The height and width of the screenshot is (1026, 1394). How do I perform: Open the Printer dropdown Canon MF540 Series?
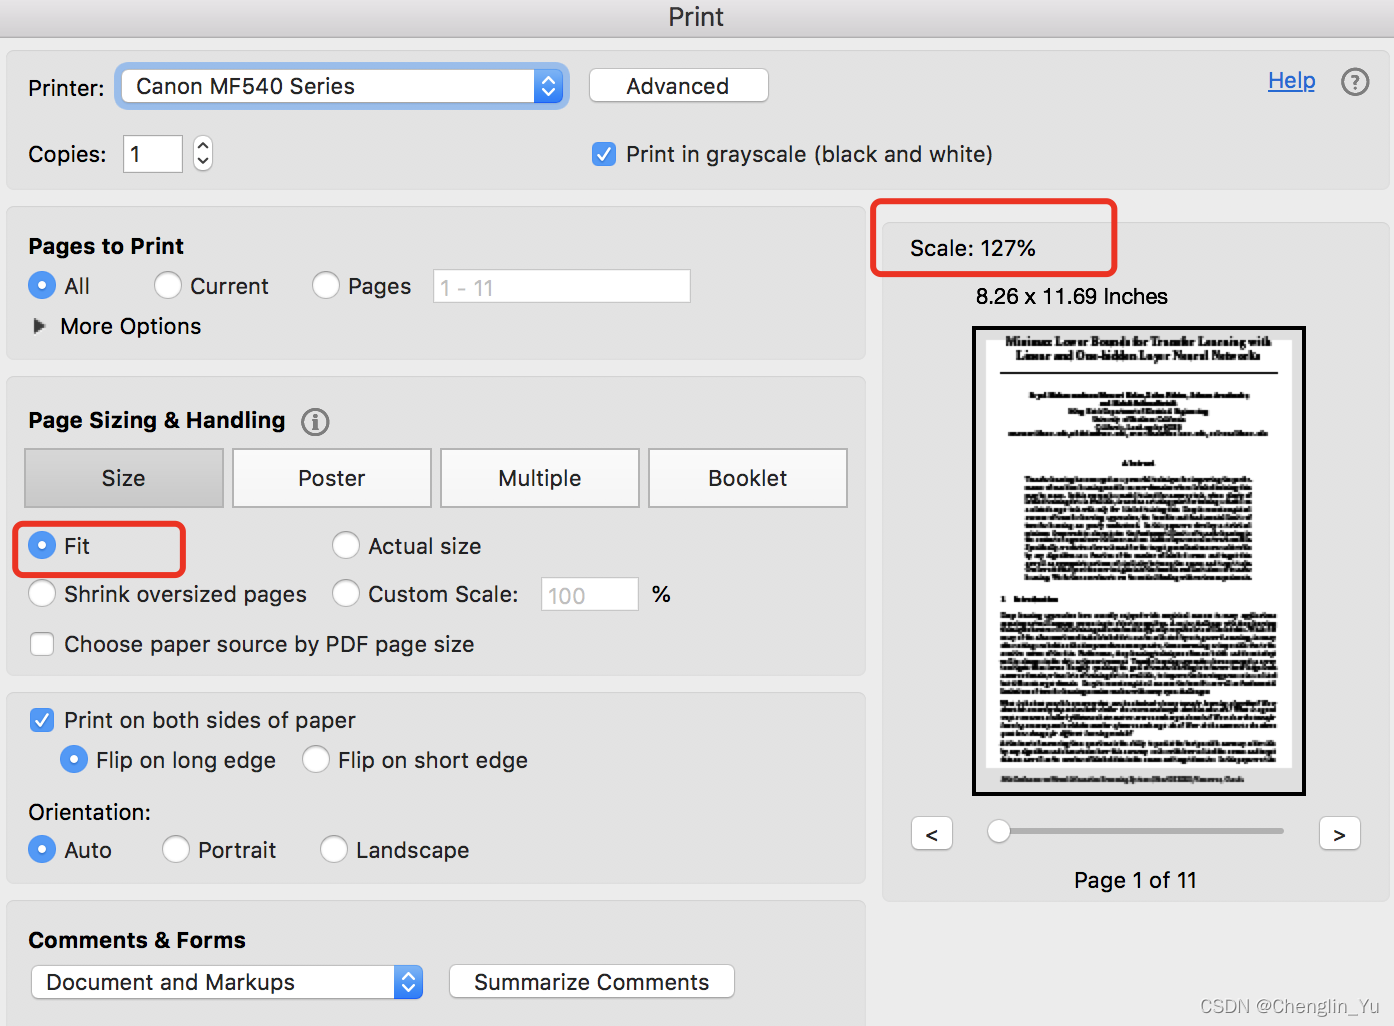pos(342,86)
